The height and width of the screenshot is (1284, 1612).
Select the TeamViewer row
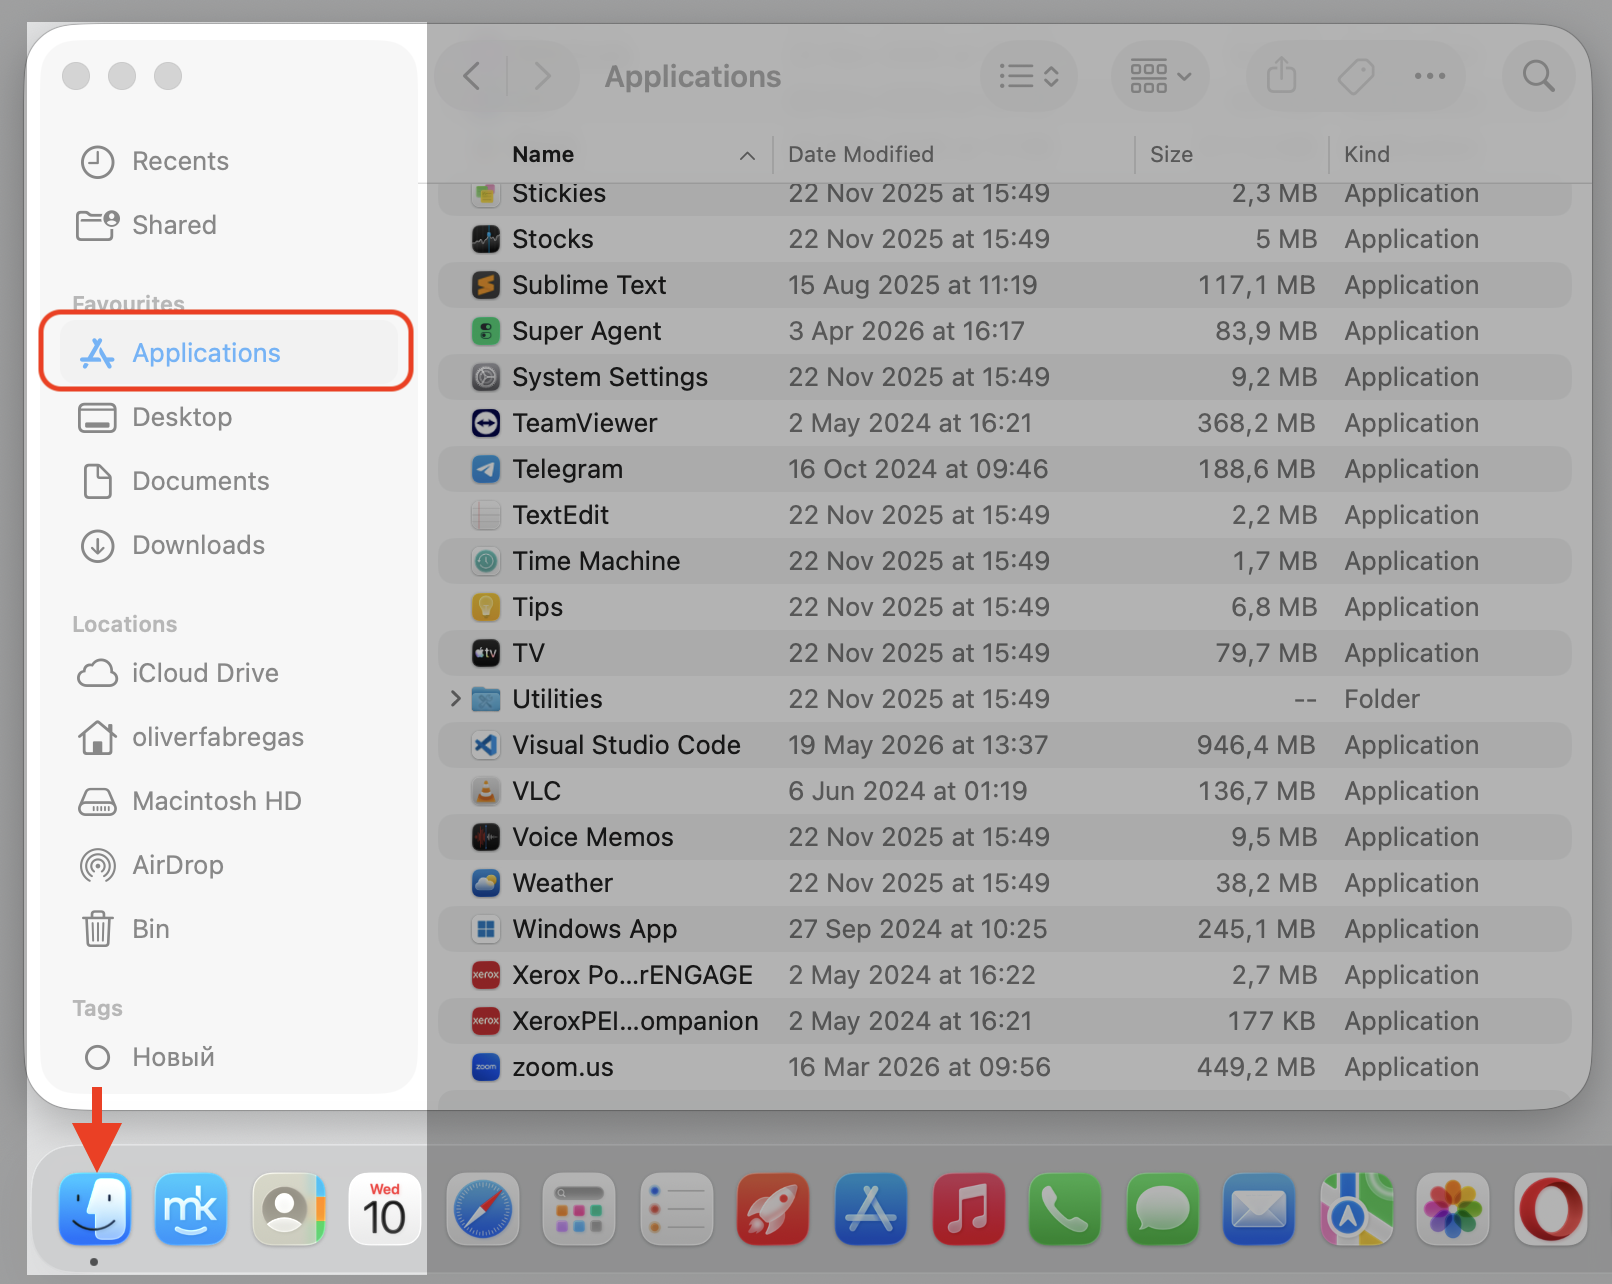pos(1005,423)
